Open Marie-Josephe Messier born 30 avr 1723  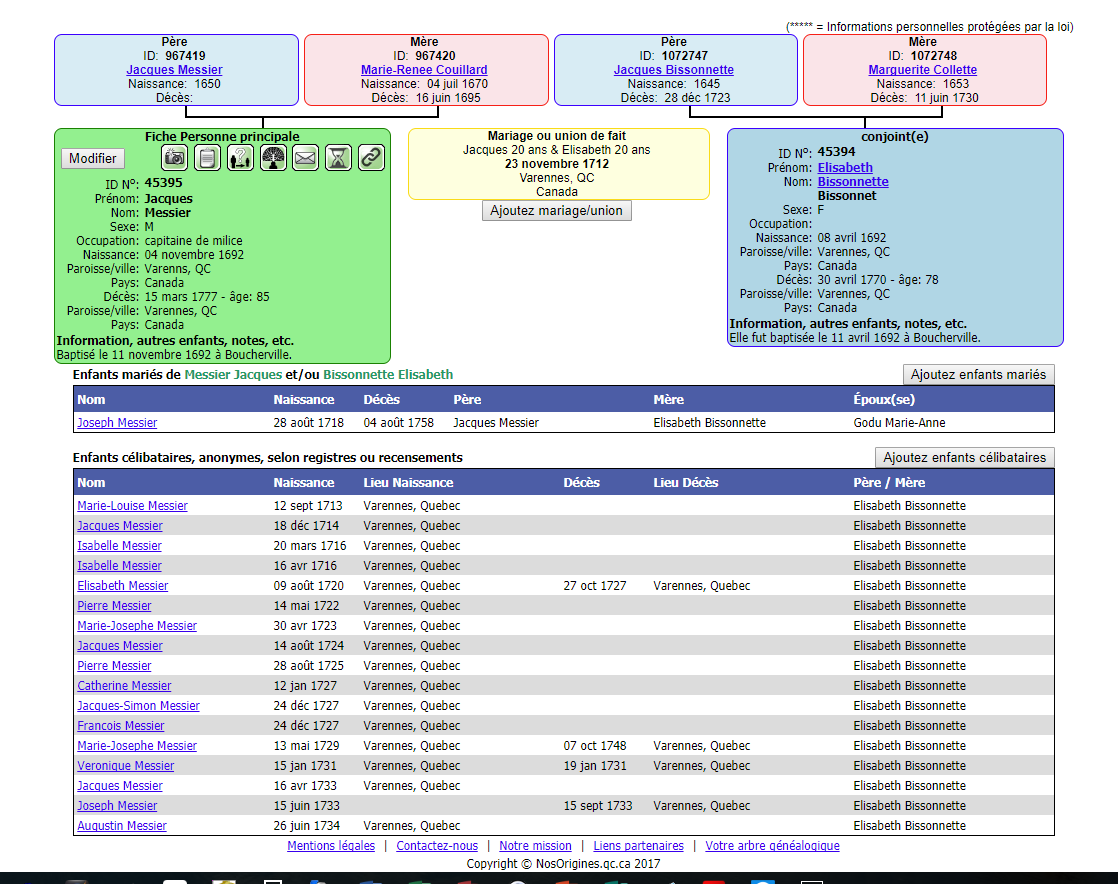(x=137, y=625)
